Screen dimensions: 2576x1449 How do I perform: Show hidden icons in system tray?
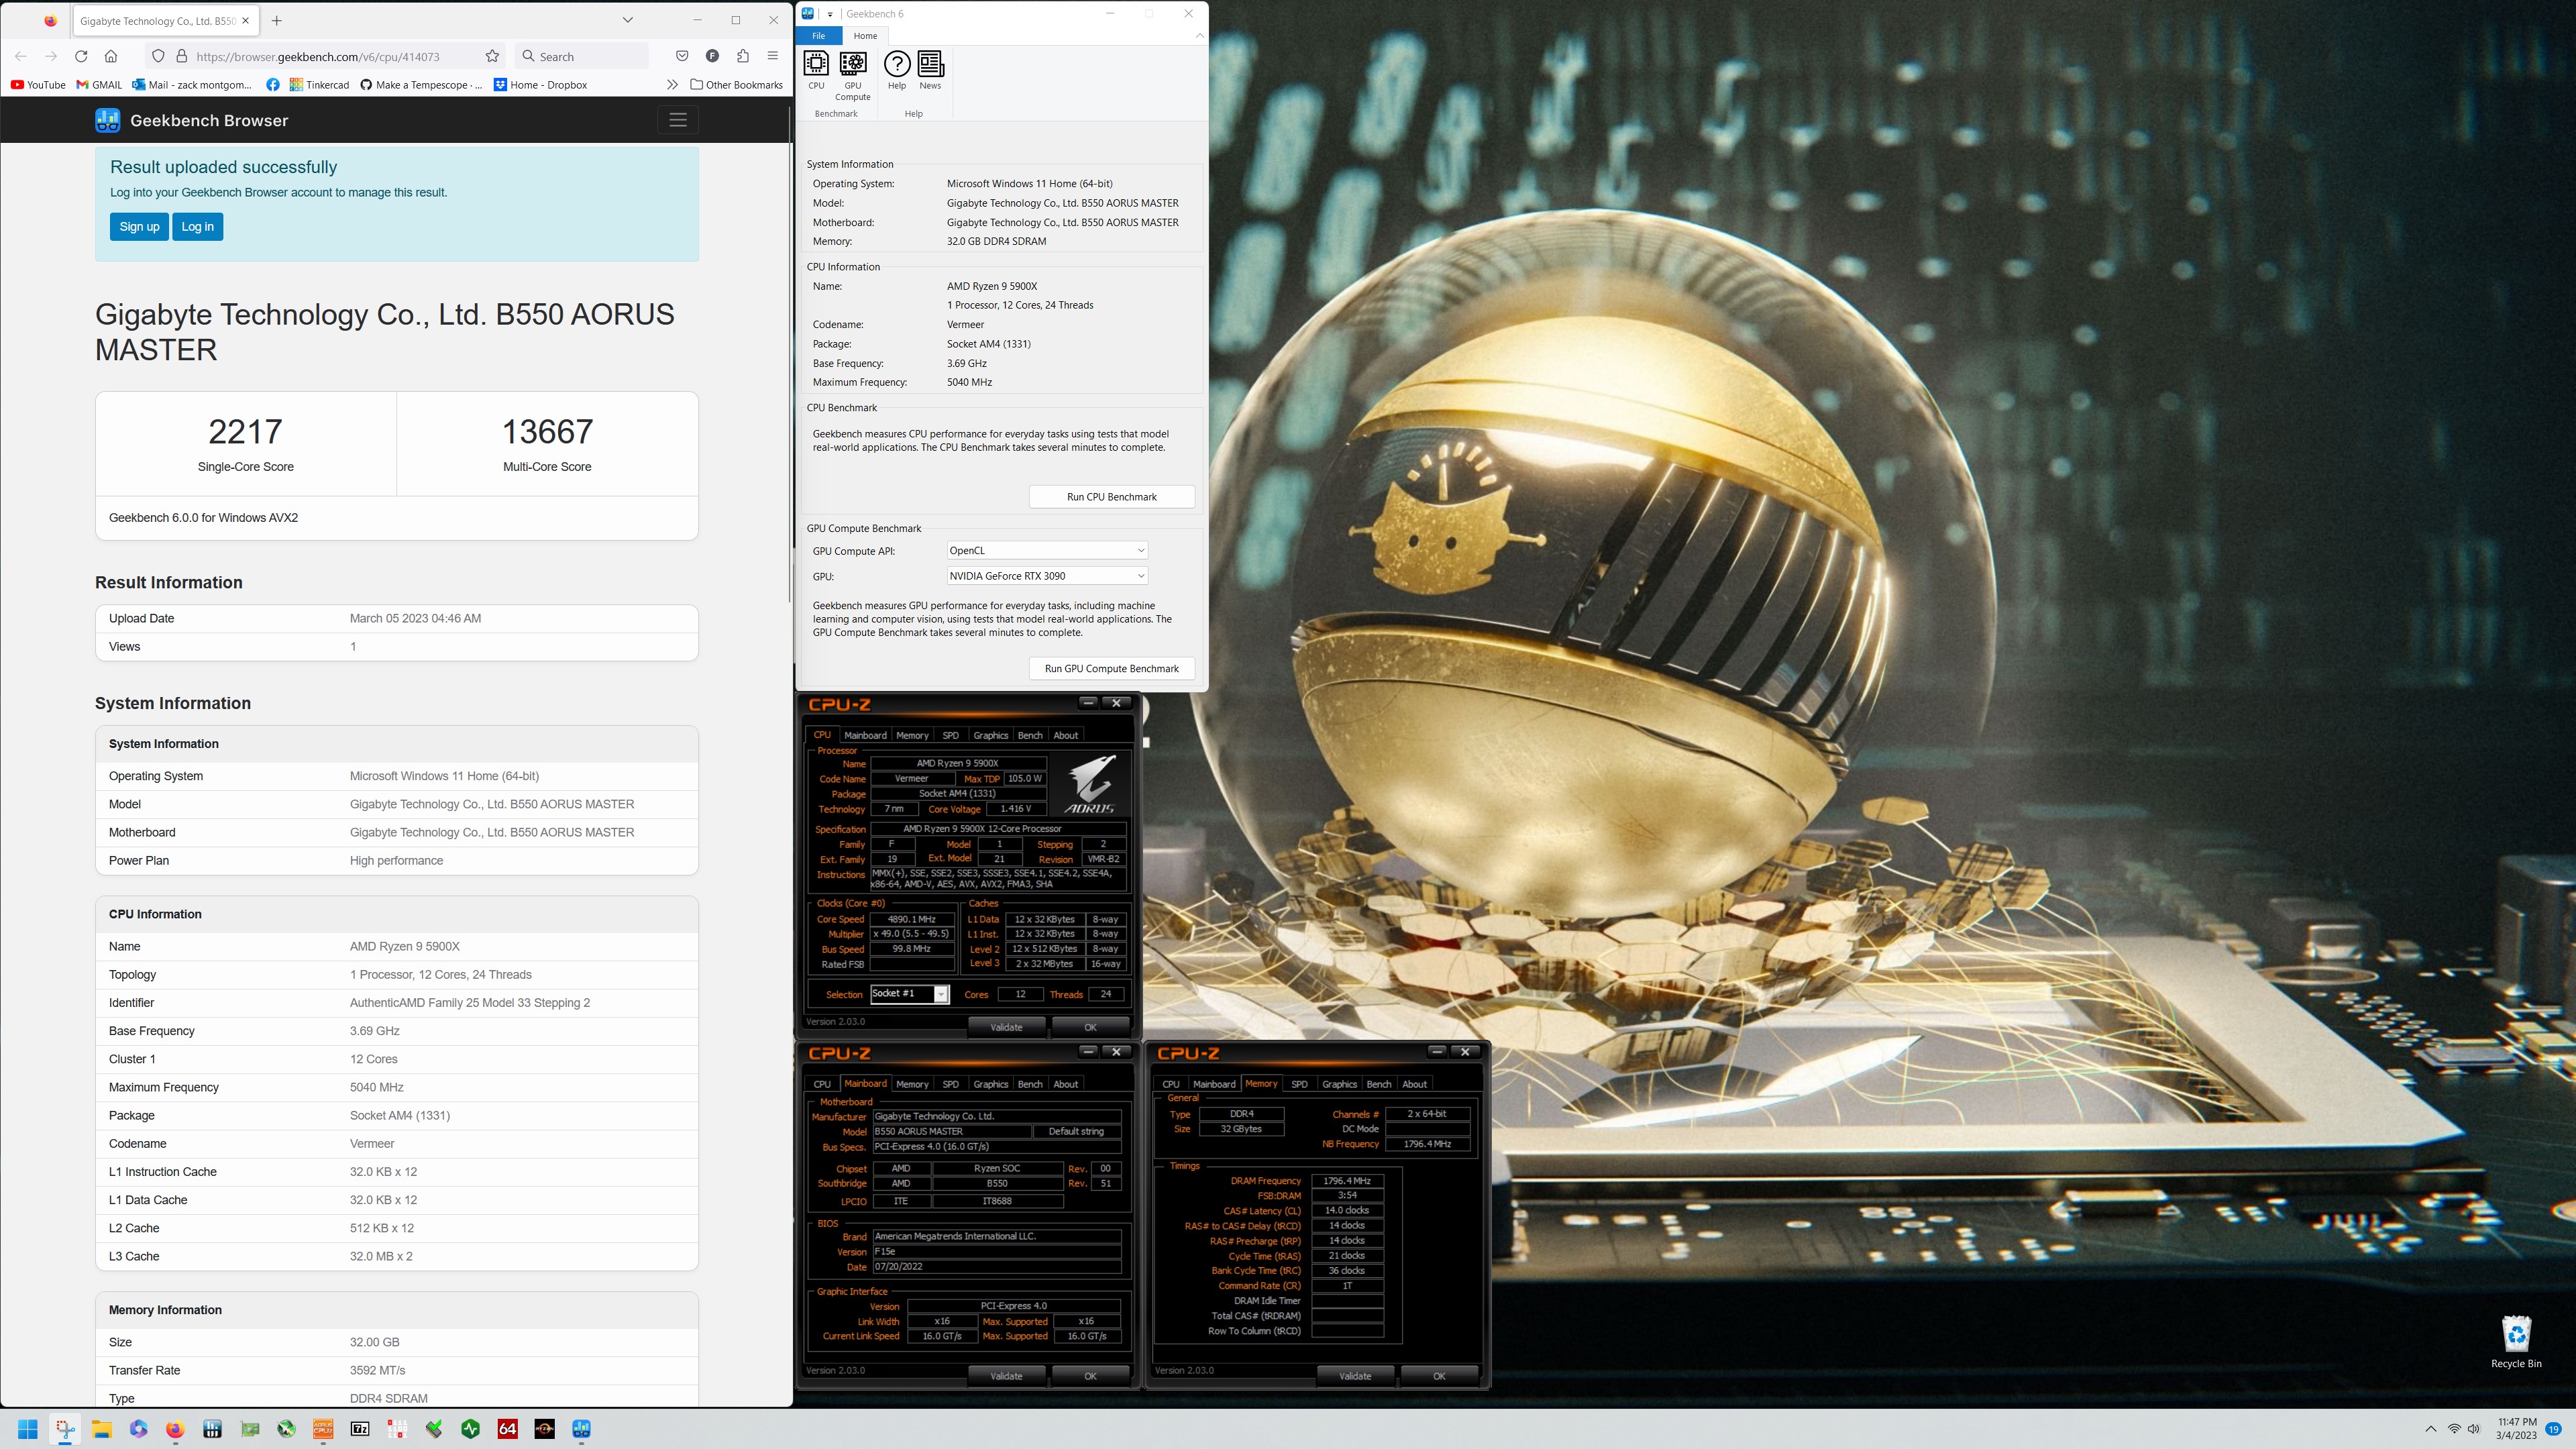[x=2431, y=1429]
